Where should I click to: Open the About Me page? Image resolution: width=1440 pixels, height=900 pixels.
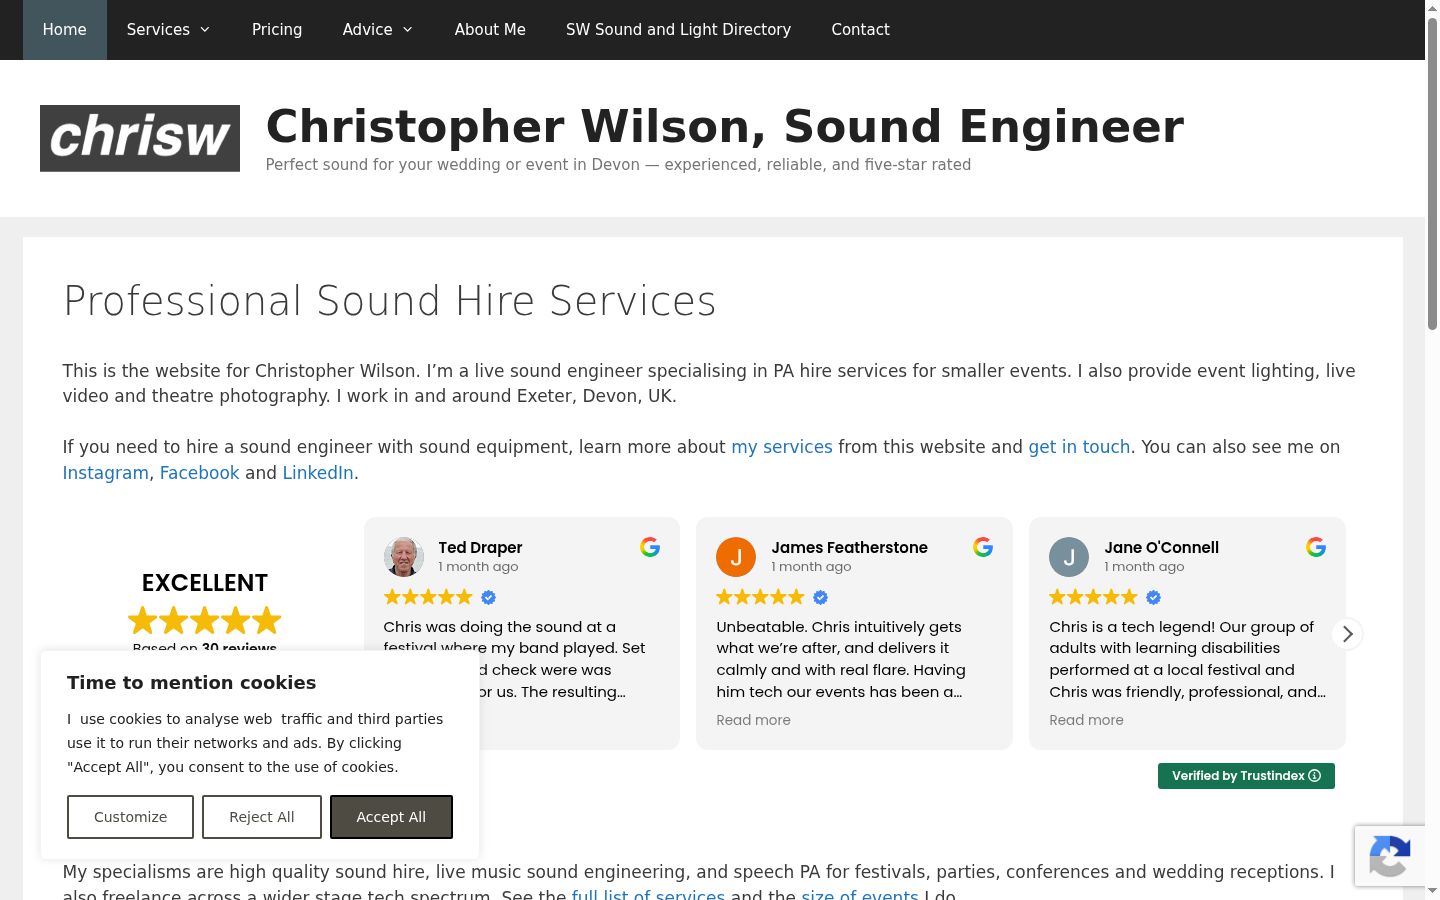point(490,30)
